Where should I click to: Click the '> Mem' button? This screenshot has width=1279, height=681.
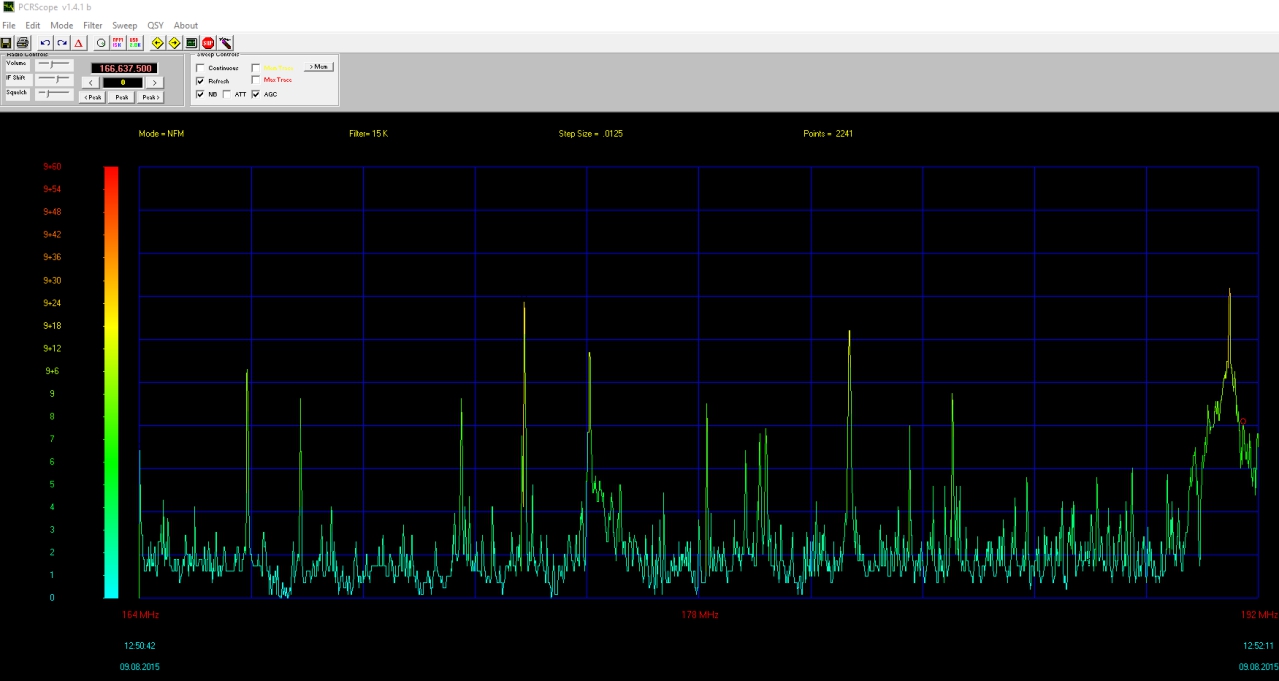click(x=318, y=66)
